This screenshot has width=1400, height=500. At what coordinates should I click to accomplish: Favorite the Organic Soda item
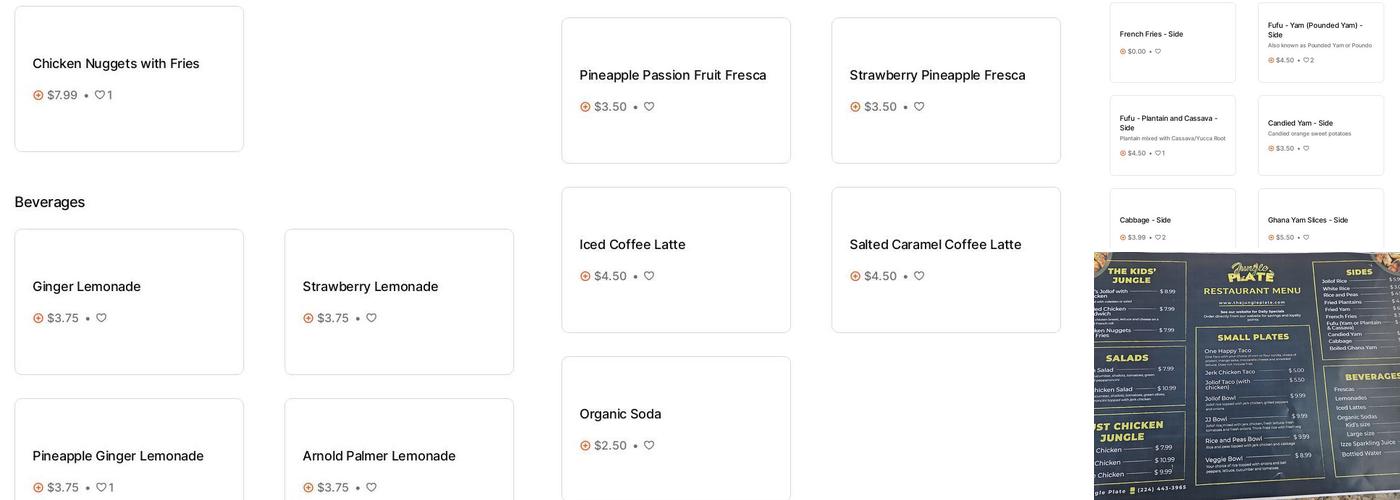649,445
